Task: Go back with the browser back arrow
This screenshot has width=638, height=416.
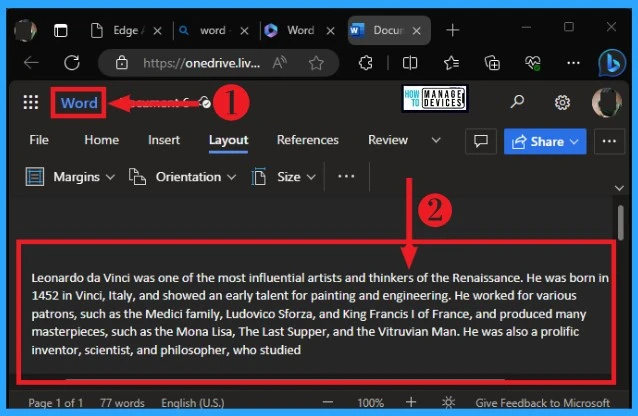Action: (x=31, y=63)
